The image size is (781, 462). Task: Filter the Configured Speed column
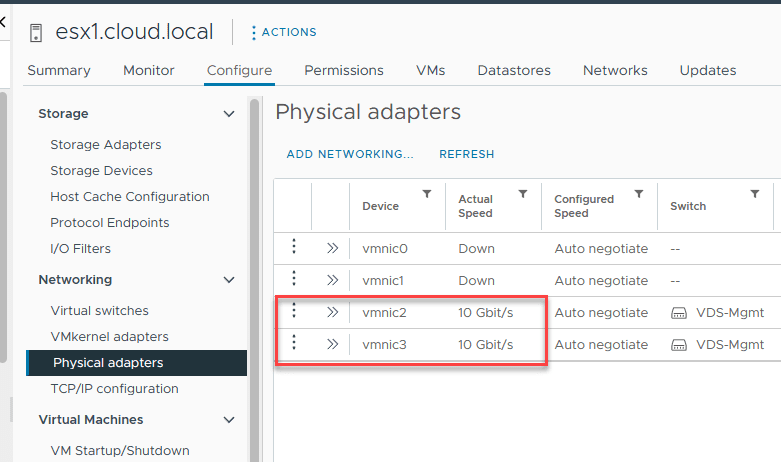639,194
